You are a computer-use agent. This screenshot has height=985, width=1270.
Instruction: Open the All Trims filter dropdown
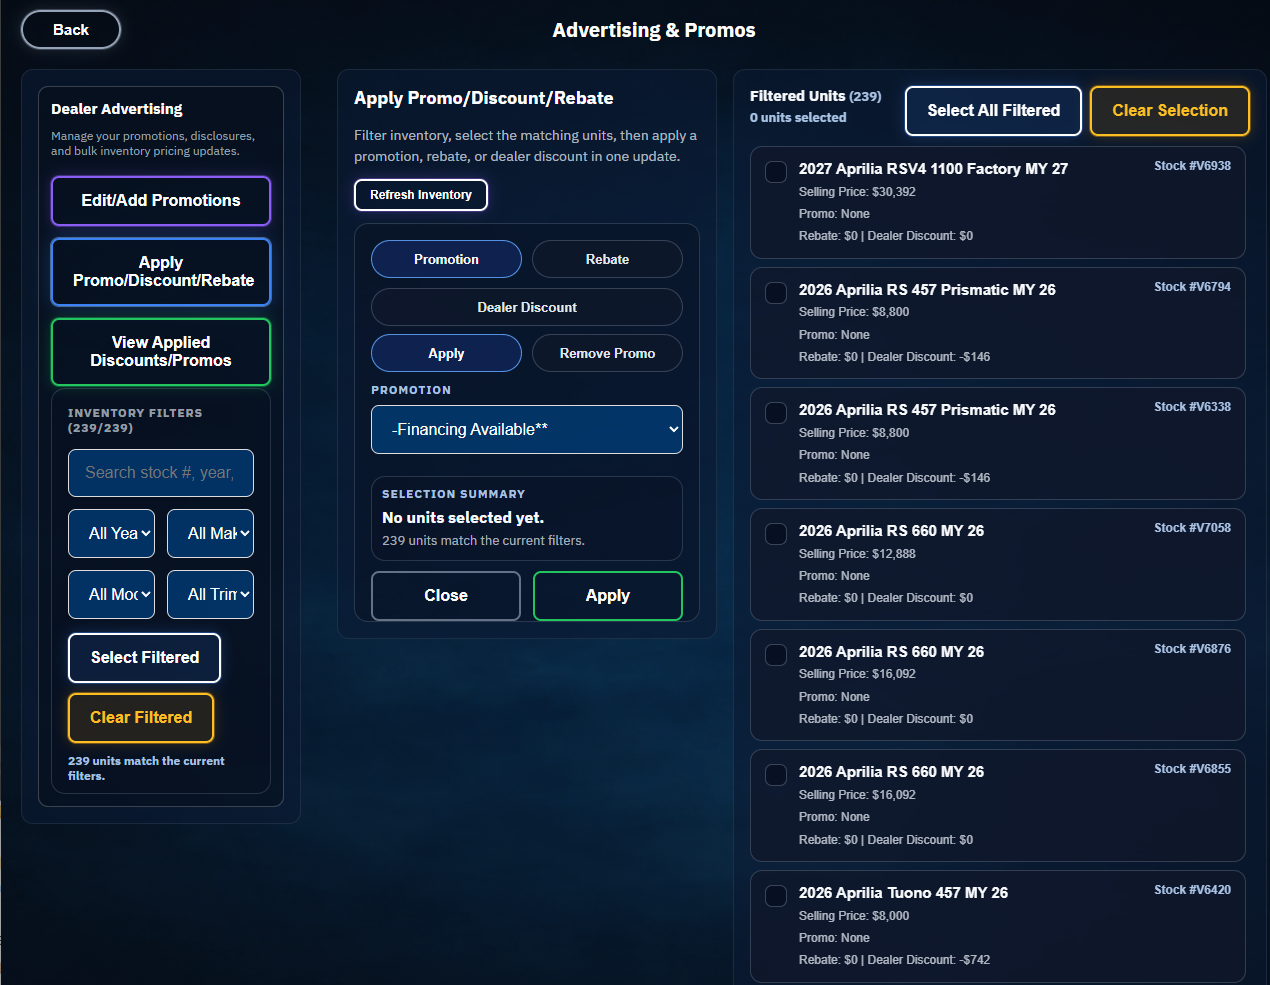(x=210, y=595)
